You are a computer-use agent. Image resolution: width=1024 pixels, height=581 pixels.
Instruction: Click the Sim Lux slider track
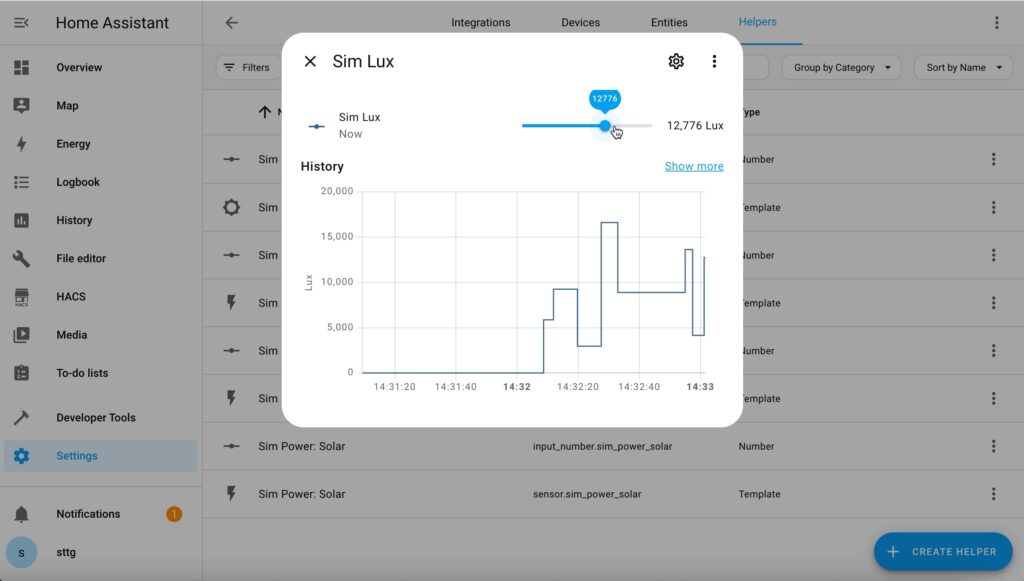[x=586, y=125]
